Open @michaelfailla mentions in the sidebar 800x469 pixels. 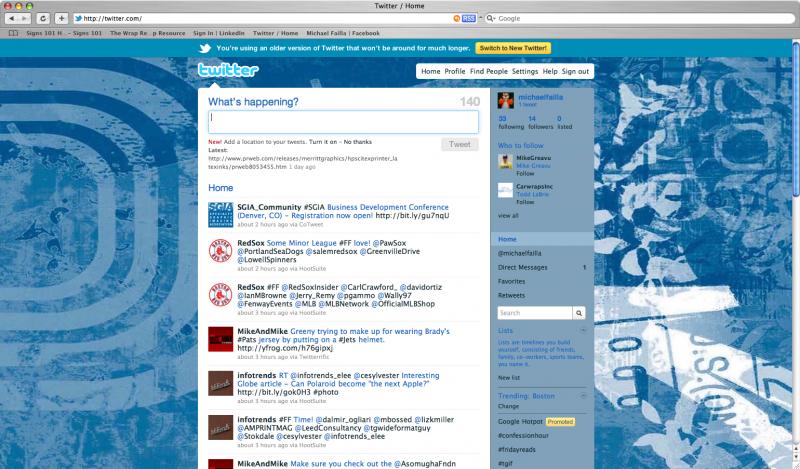point(520,253)
